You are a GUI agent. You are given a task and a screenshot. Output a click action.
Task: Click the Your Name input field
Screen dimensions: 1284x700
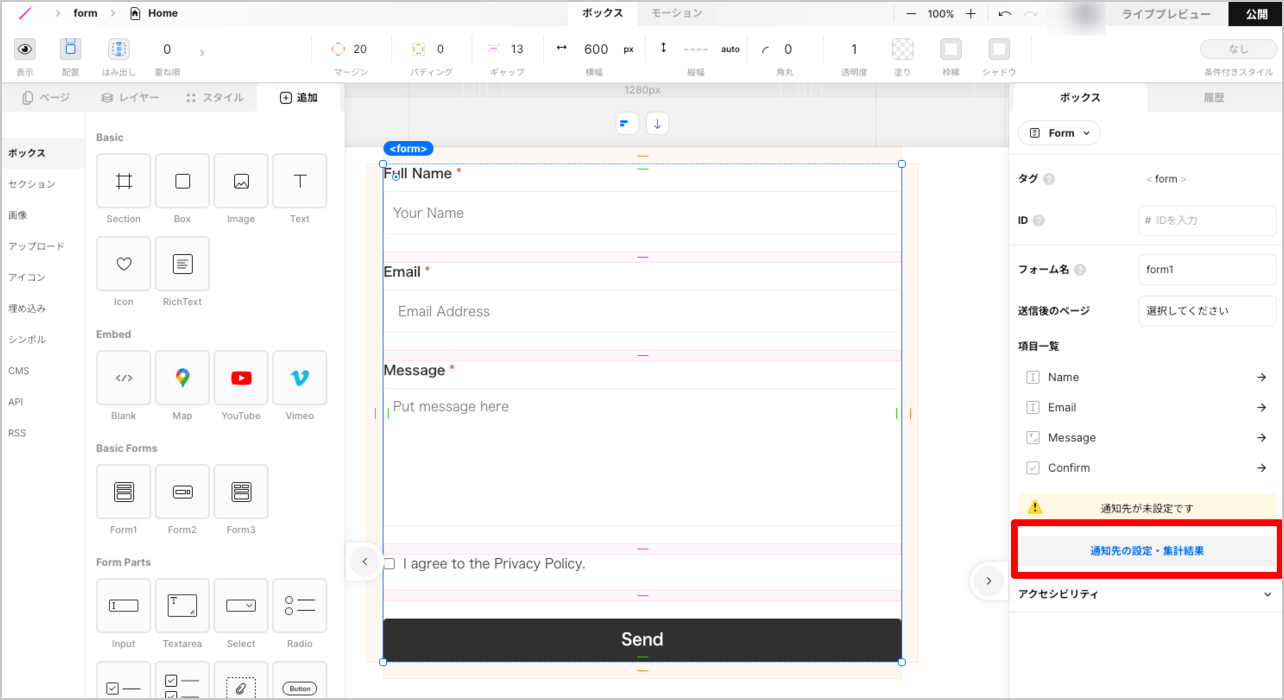point(642,213)
